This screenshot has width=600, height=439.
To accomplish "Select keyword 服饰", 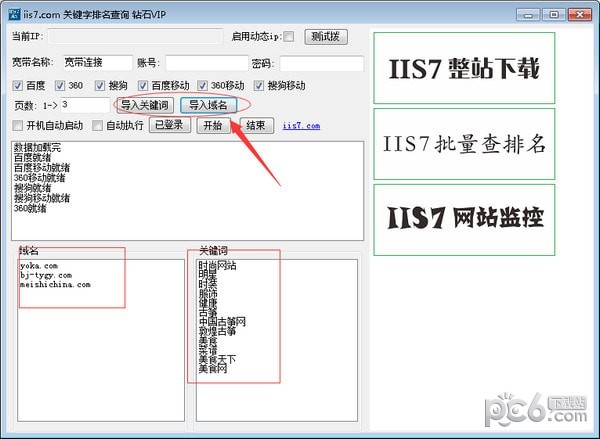I will click(x=208, y=294).
